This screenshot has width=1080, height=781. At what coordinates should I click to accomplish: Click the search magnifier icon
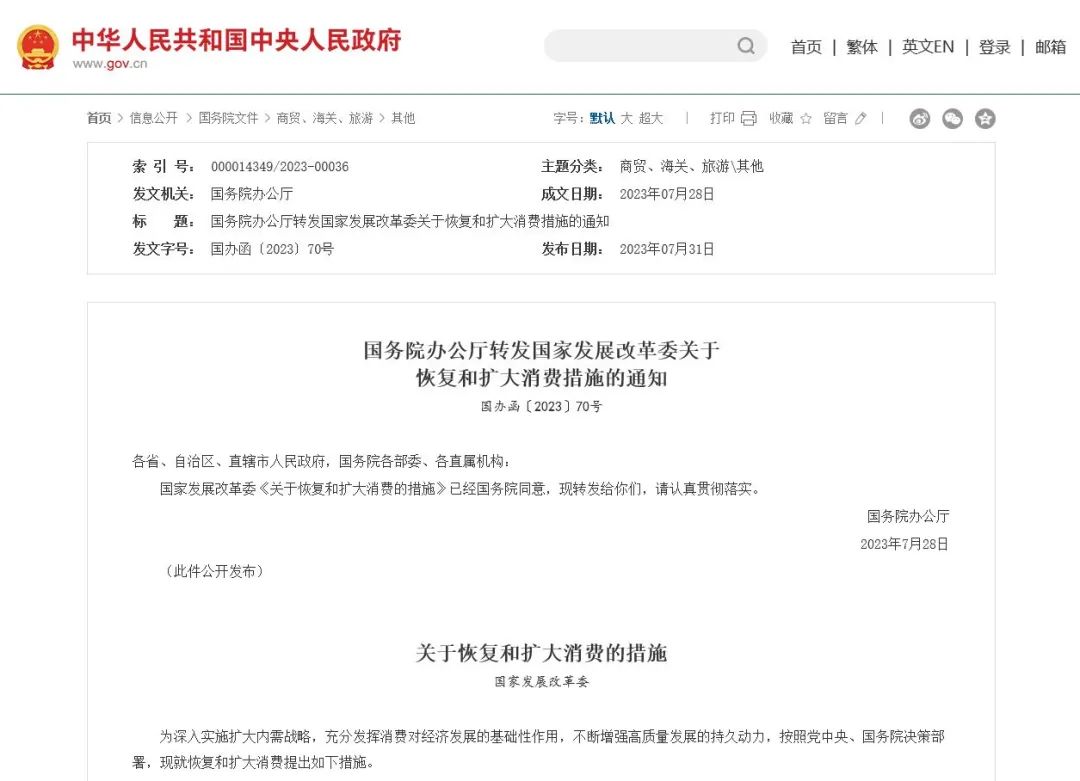pyautogui.click(x=746, y=46)
